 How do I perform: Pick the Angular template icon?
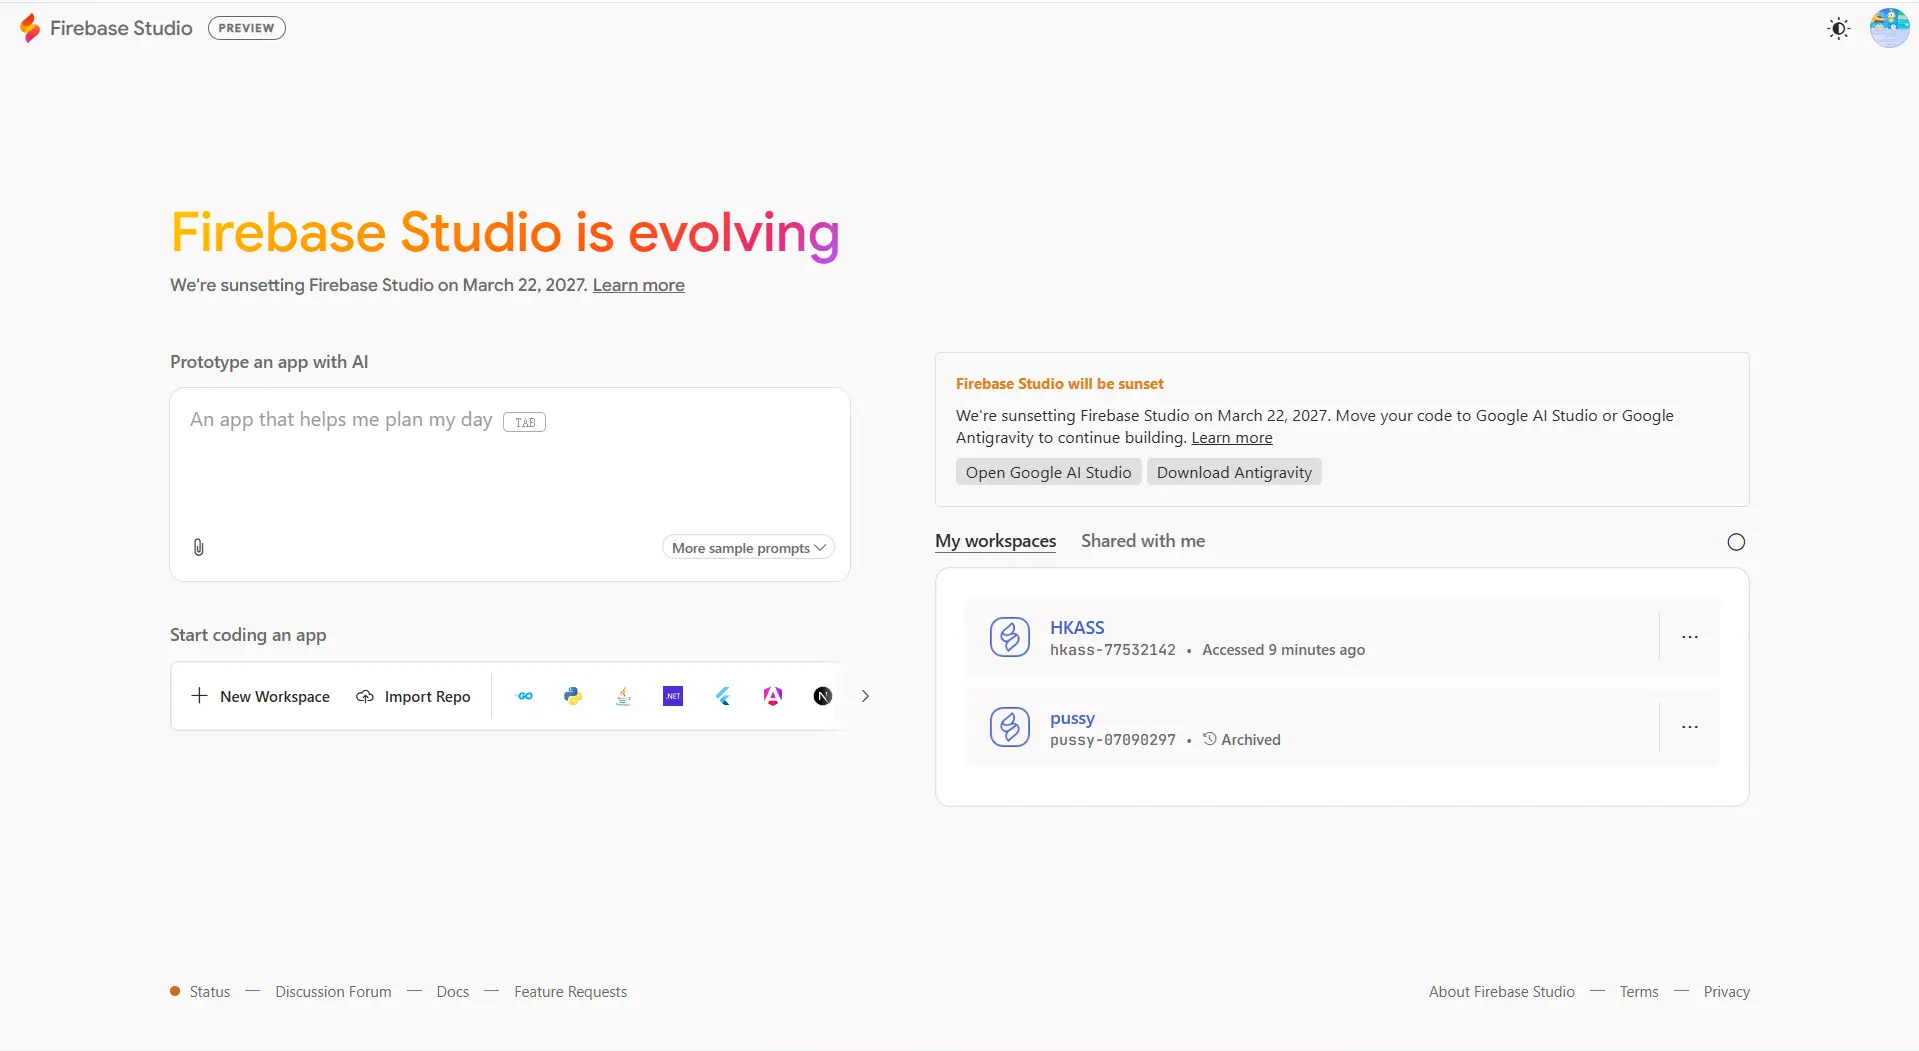(x=773, y=696)
